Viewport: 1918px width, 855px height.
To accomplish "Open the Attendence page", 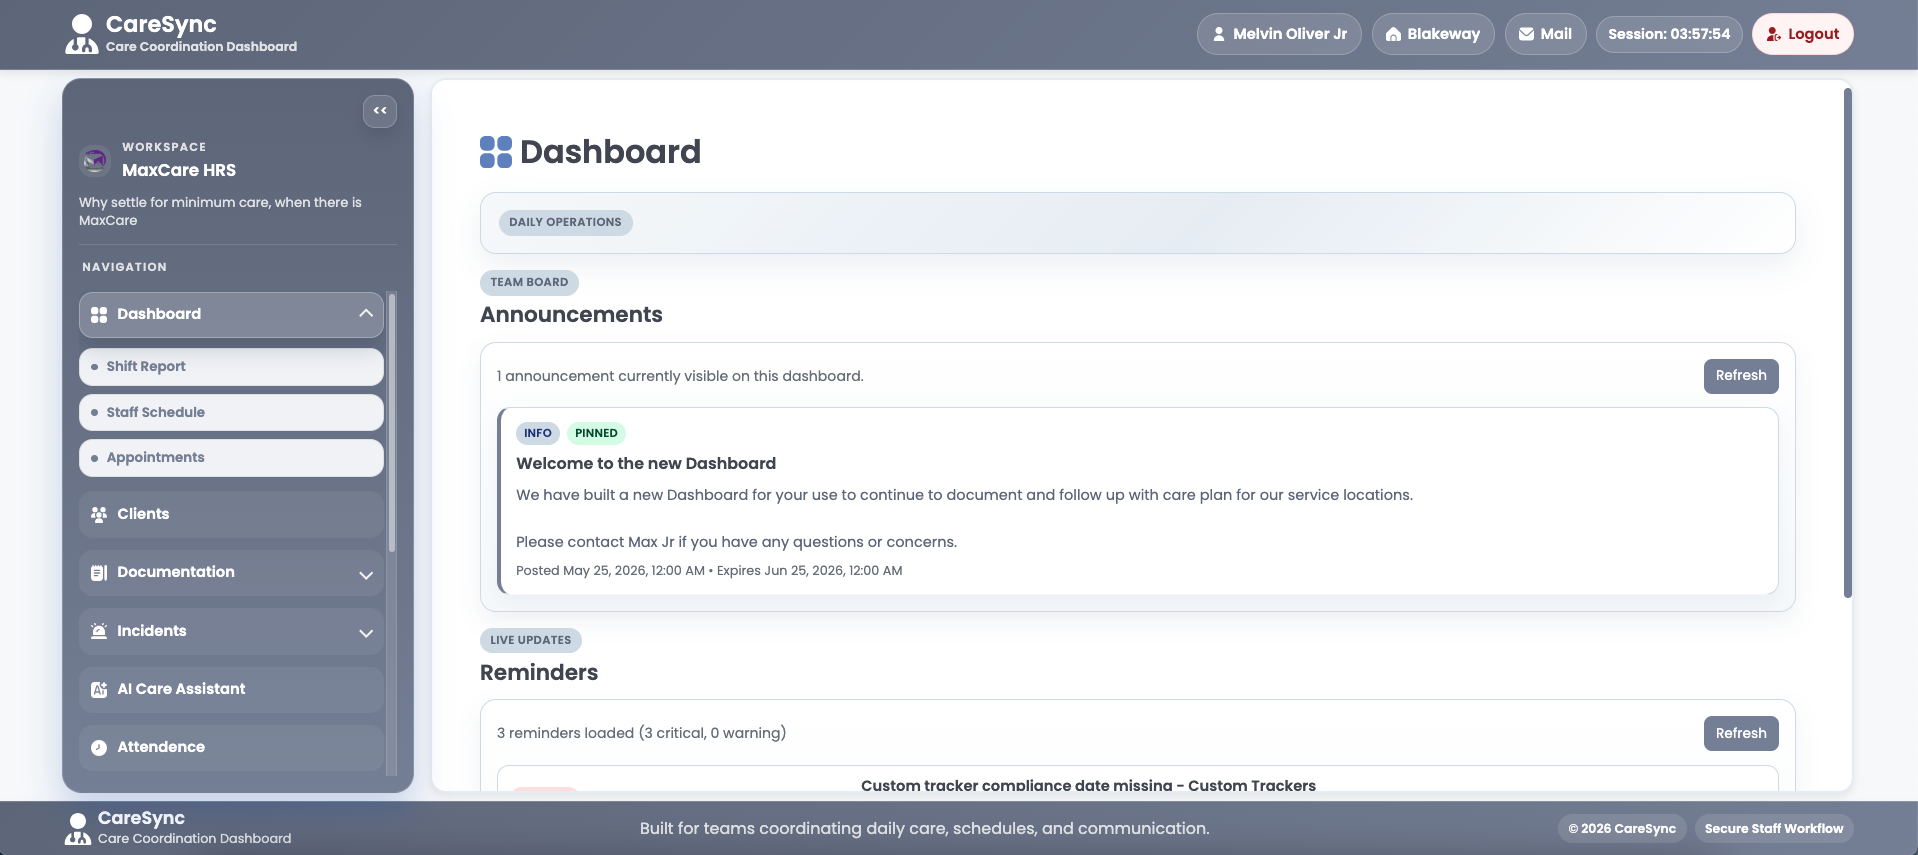I will click(x=231, y=747).
